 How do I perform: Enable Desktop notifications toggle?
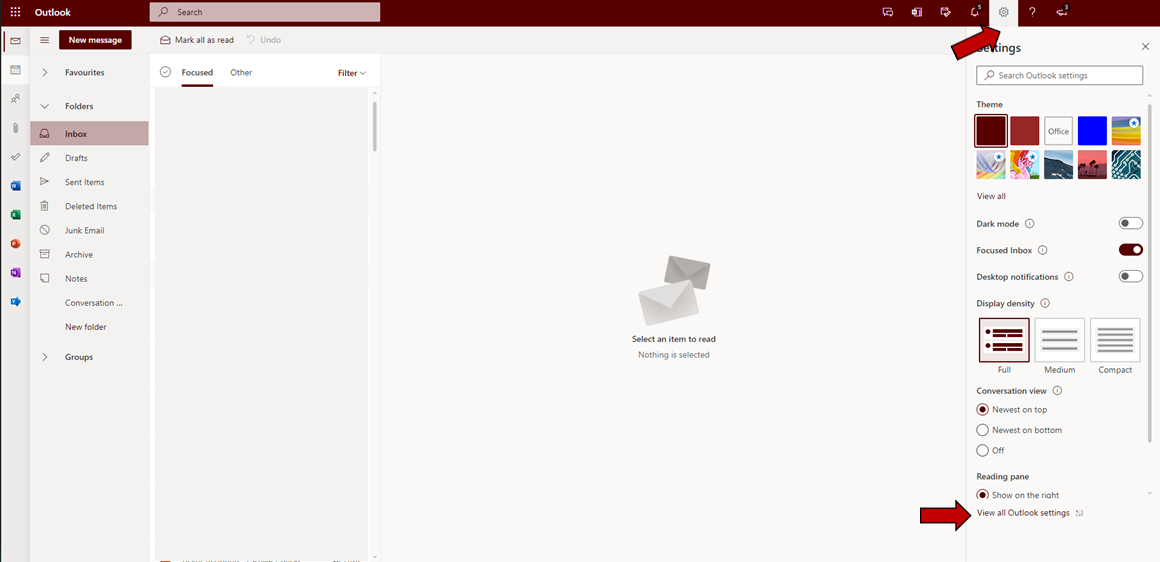(x=1130, y=277)
